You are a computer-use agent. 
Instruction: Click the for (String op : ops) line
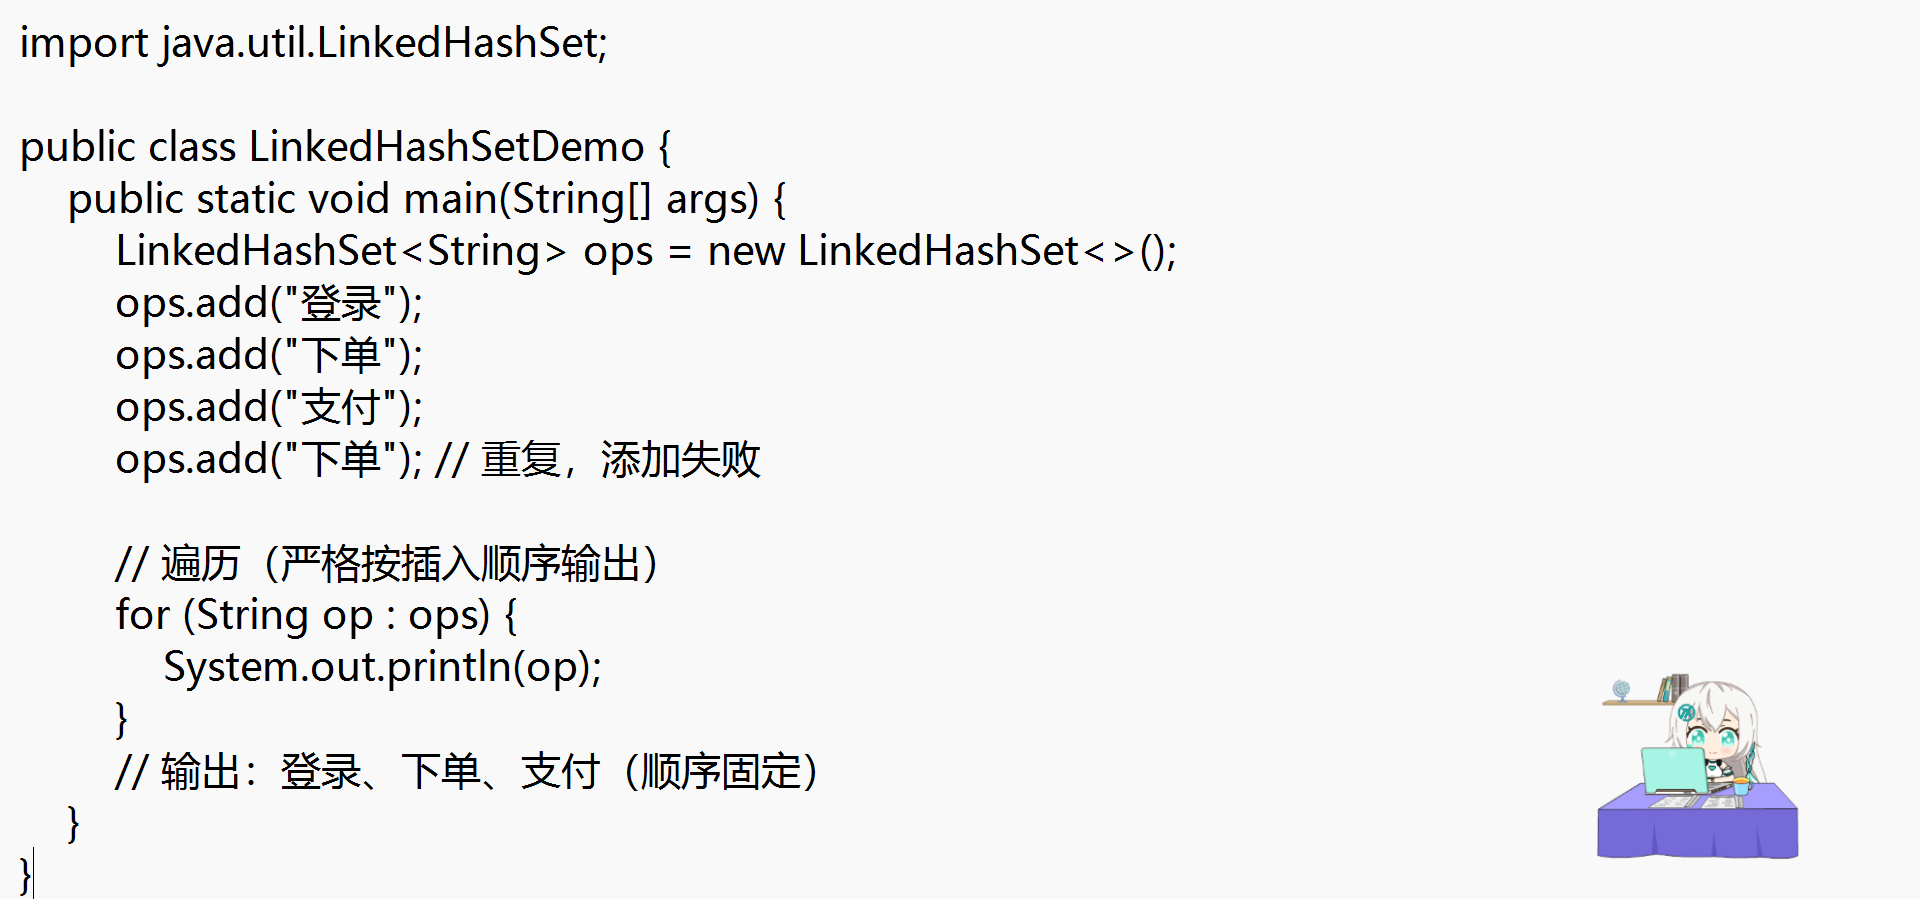click(316, 615)
